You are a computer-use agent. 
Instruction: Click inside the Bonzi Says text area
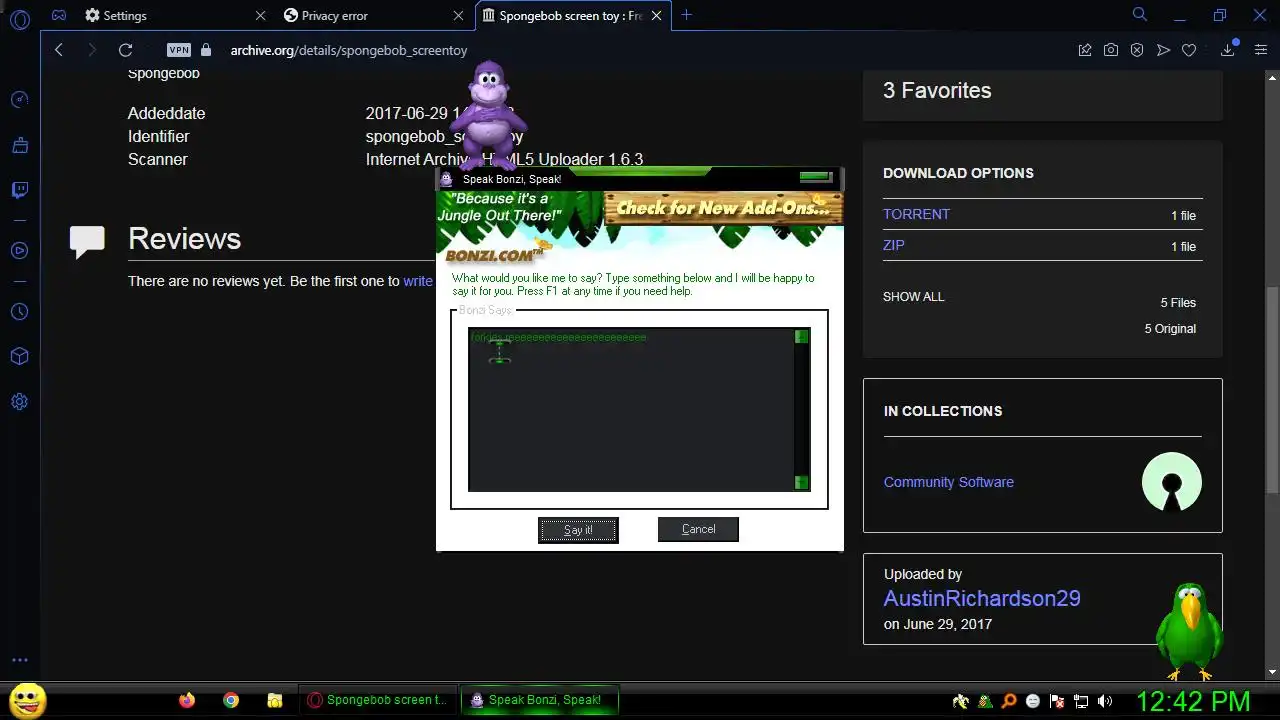pyautogui.click(x=631, y=410)
